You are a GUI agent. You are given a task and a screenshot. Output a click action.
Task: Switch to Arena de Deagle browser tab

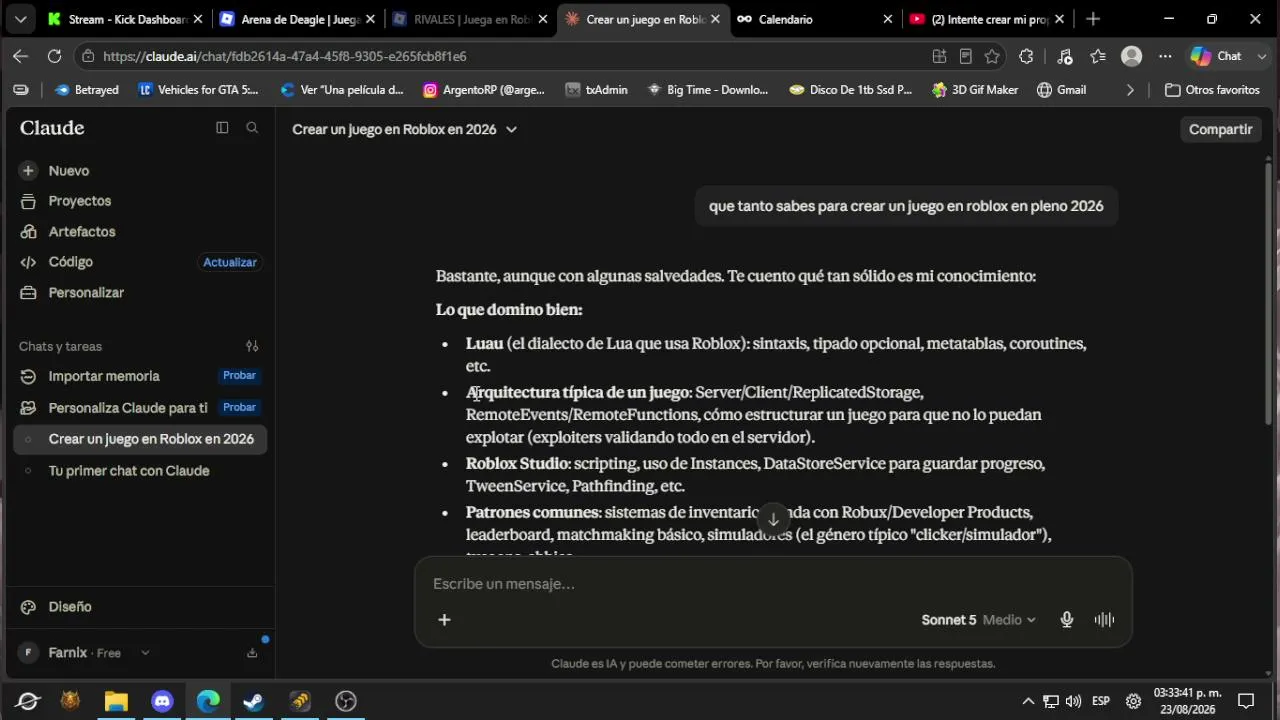(x=297, y=19)
